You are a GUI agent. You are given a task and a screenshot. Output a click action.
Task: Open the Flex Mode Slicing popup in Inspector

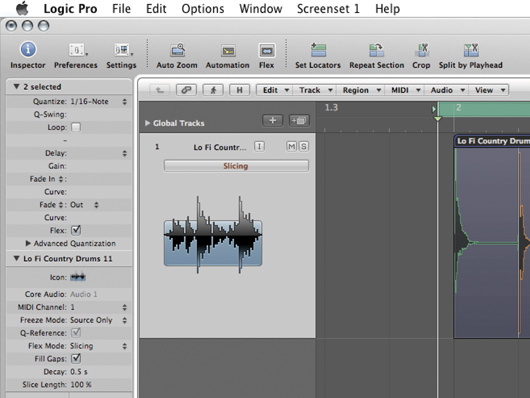98,346
